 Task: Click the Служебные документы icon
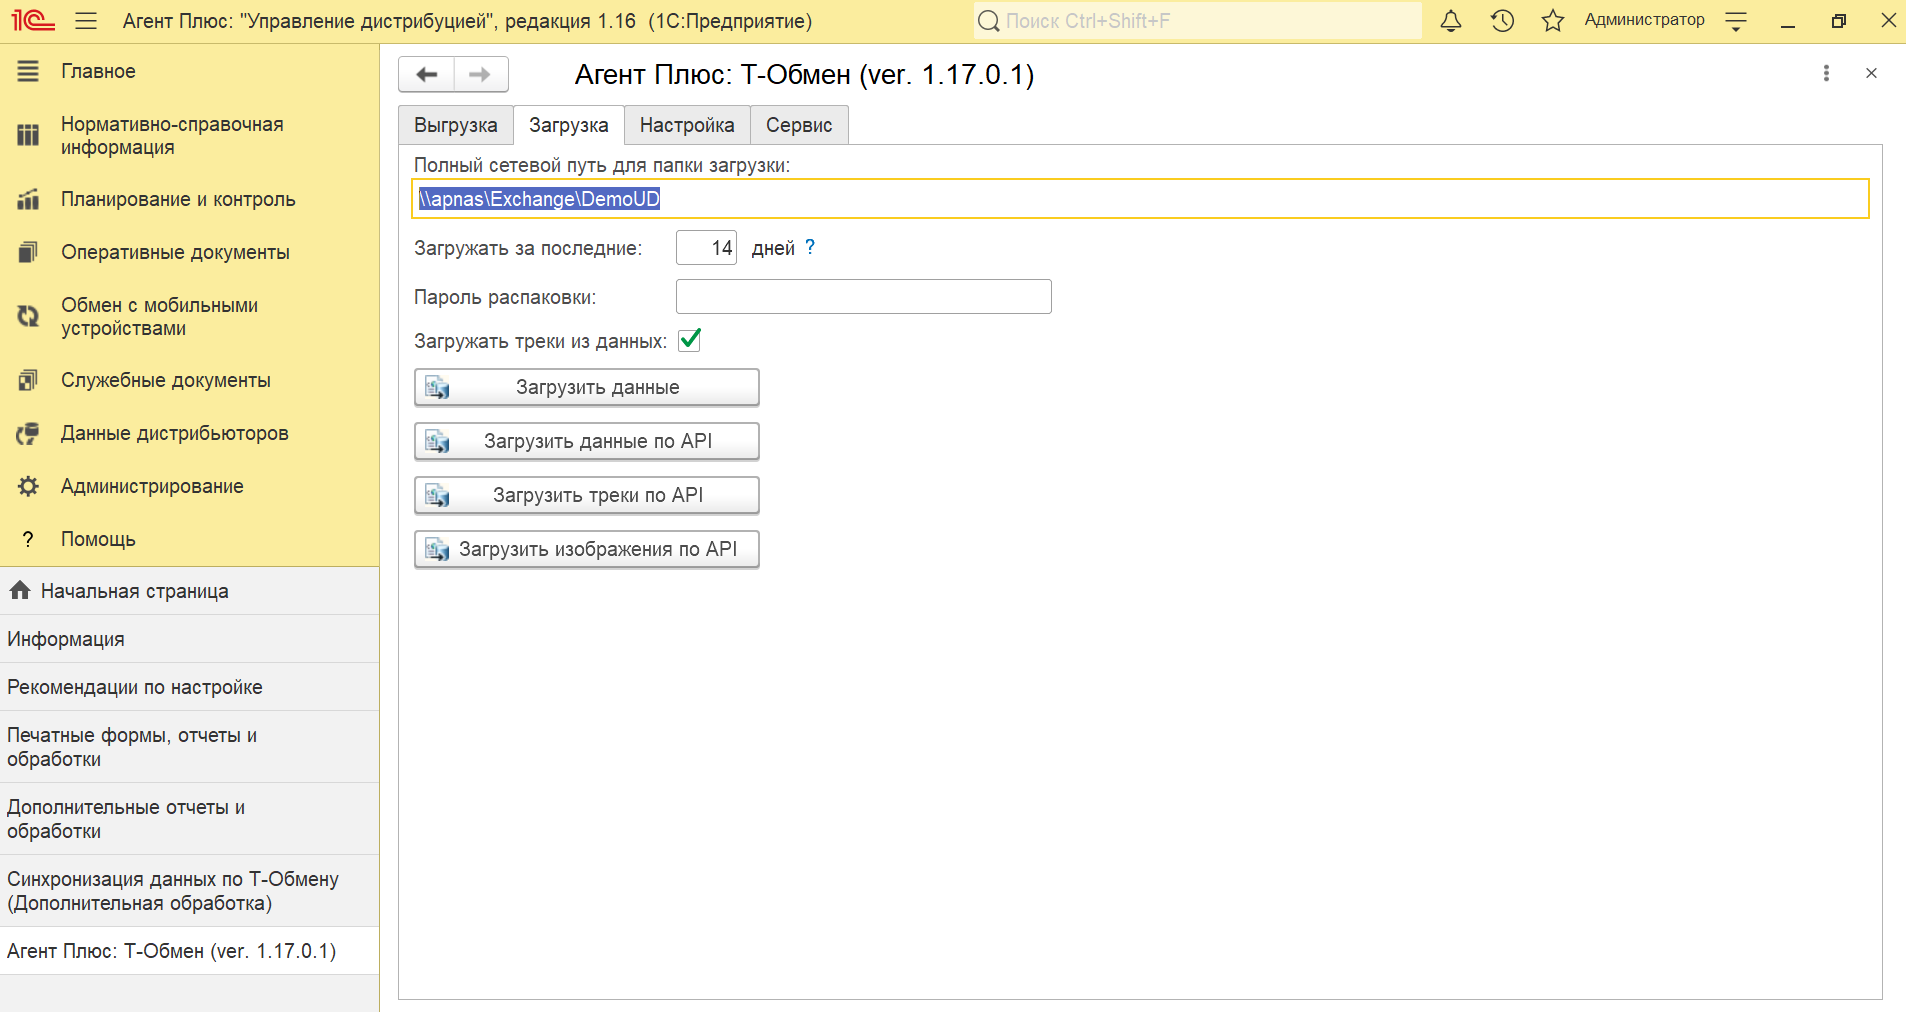click(28, 380)
